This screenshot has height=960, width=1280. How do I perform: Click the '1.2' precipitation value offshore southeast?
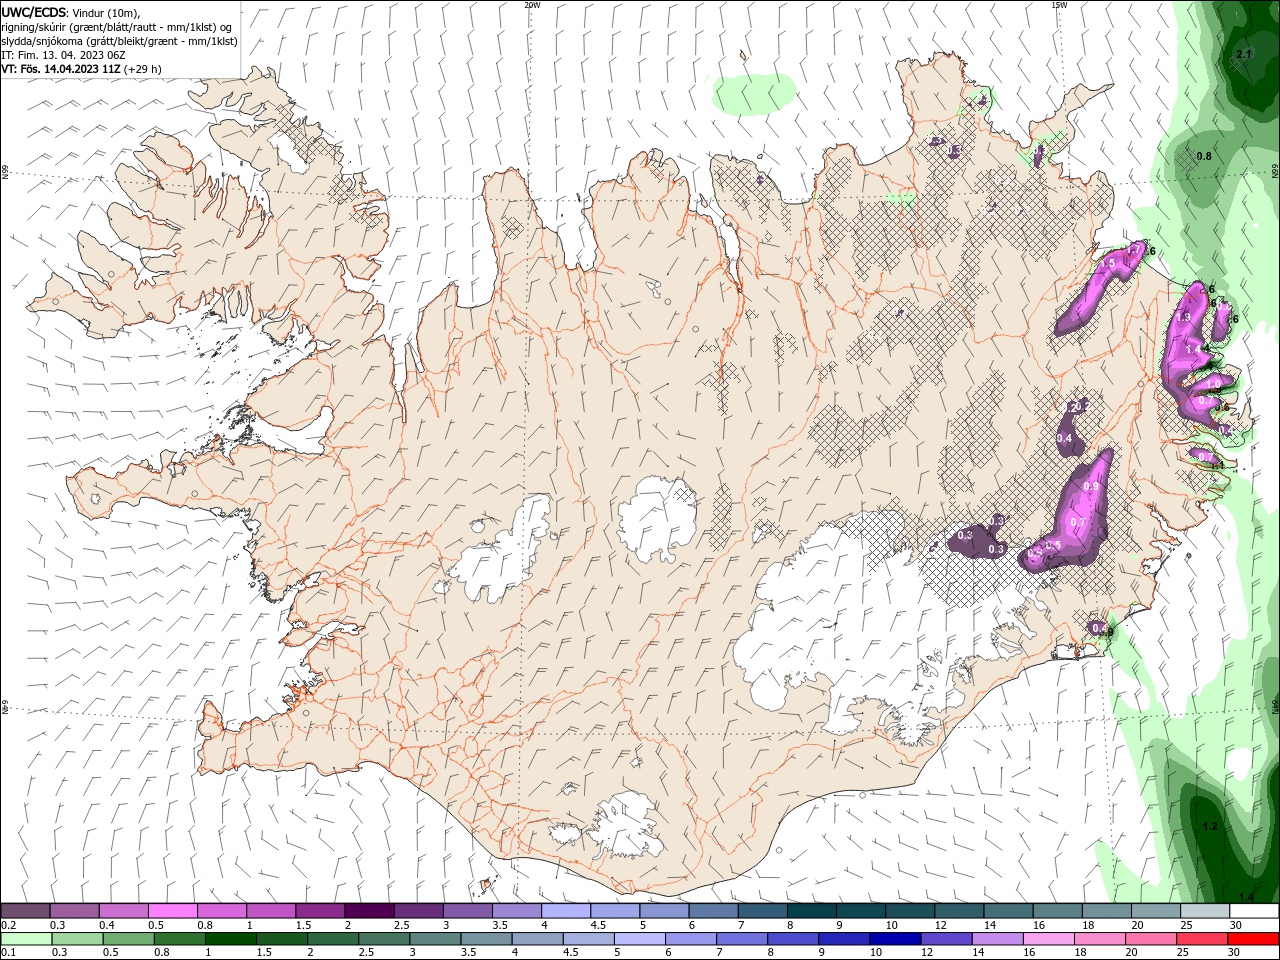tap(1210, 827)
